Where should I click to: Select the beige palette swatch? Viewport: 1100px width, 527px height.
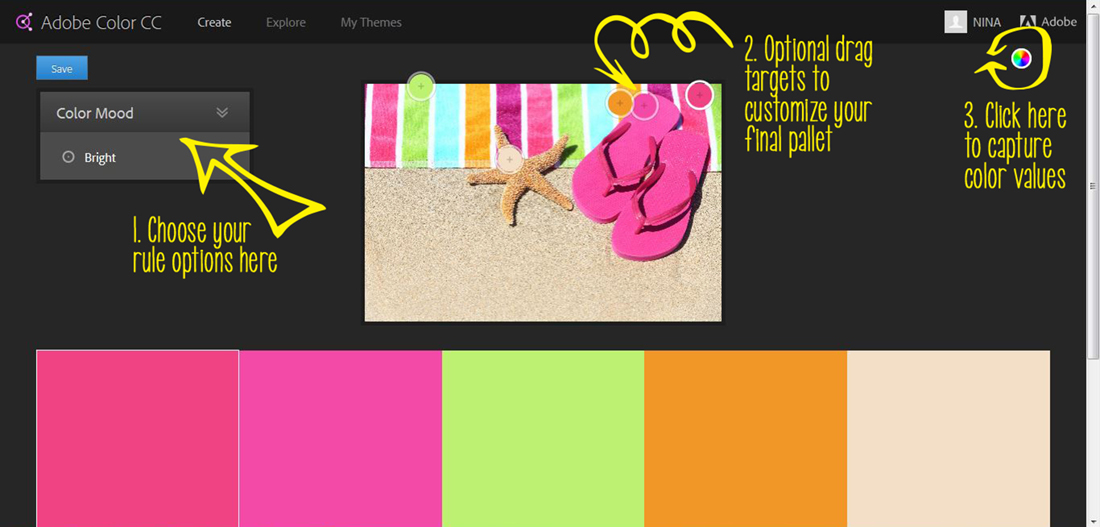coord(948,439)
